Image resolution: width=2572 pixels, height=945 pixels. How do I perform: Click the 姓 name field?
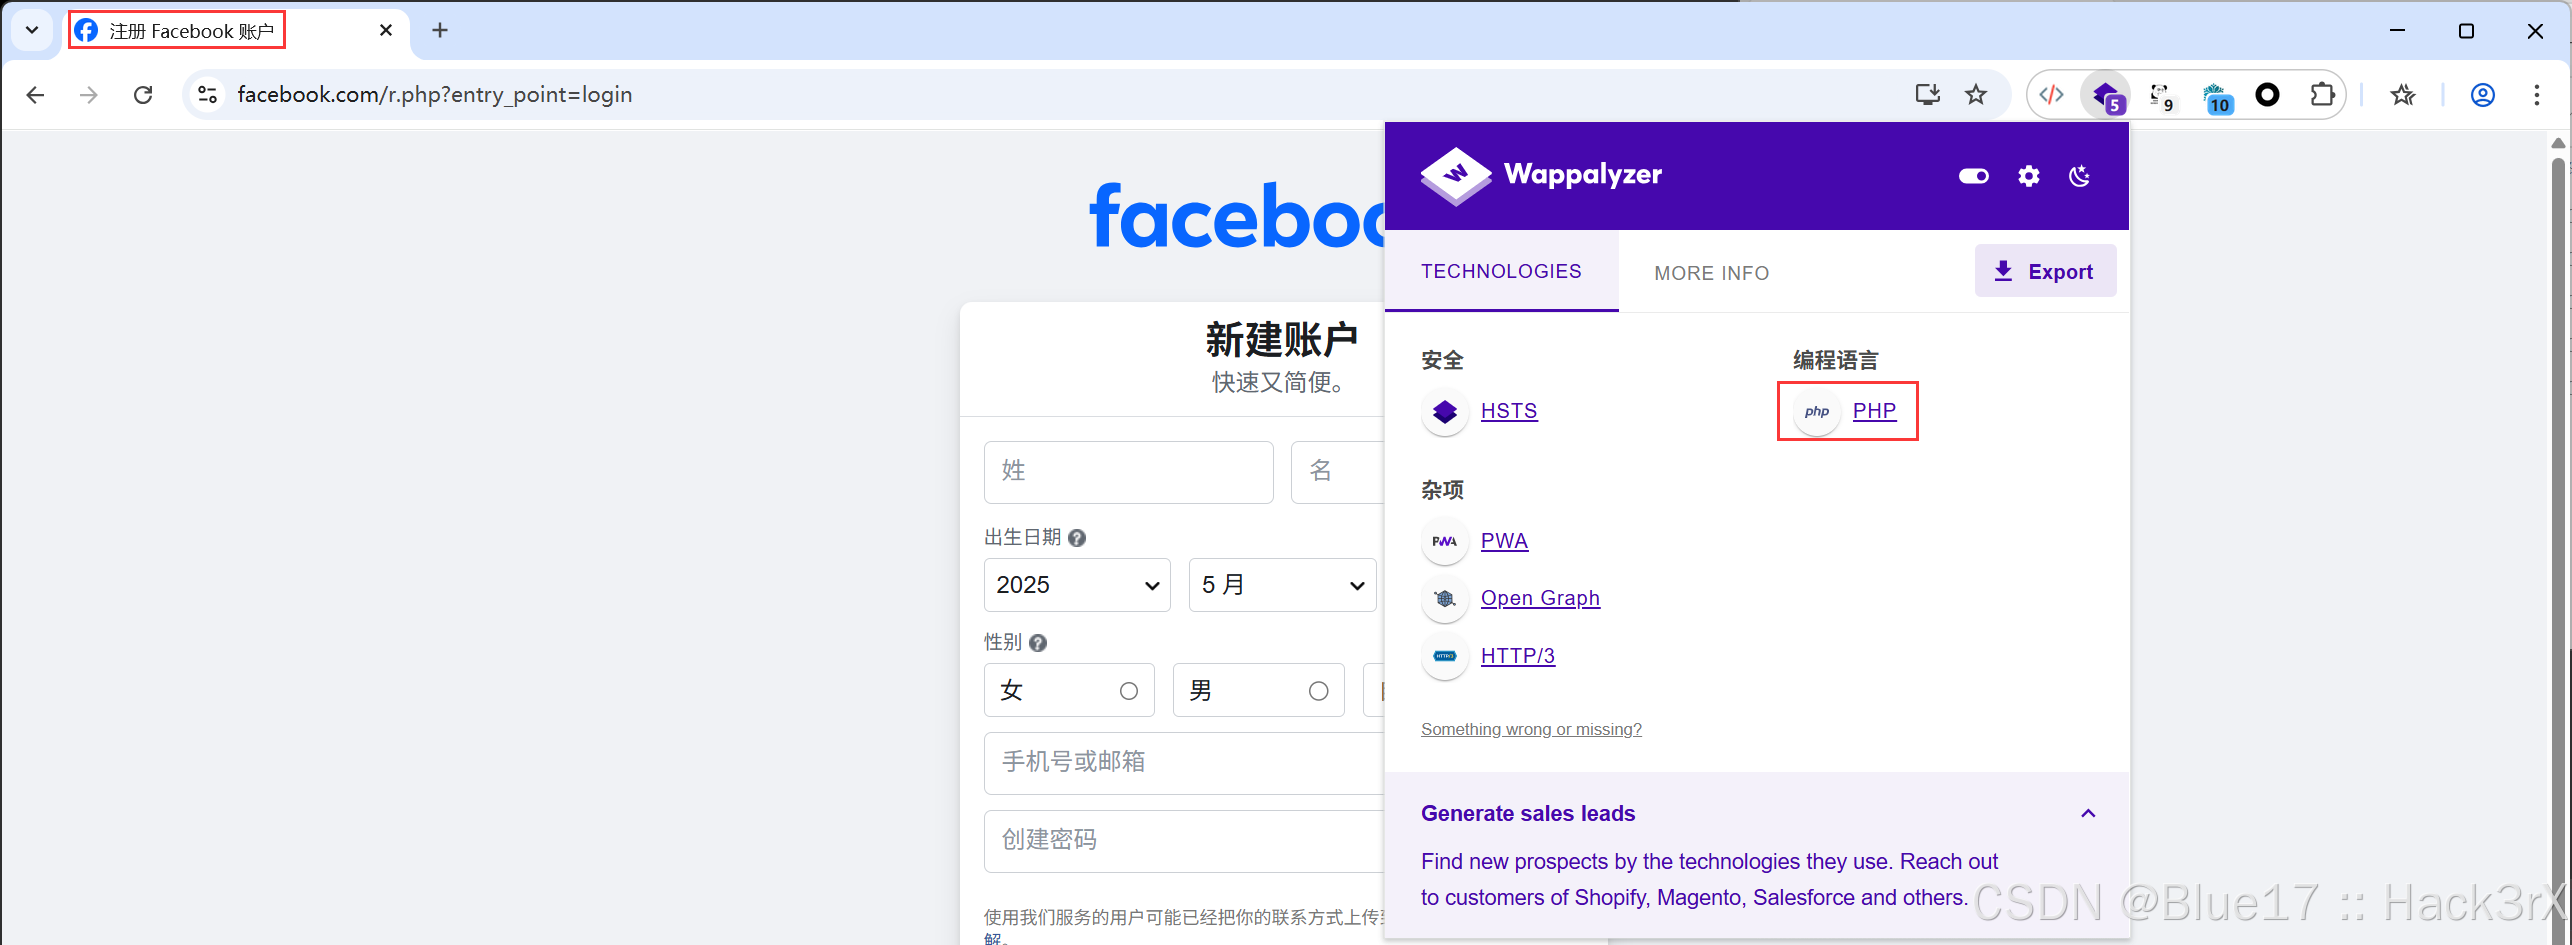point(1129,472)
